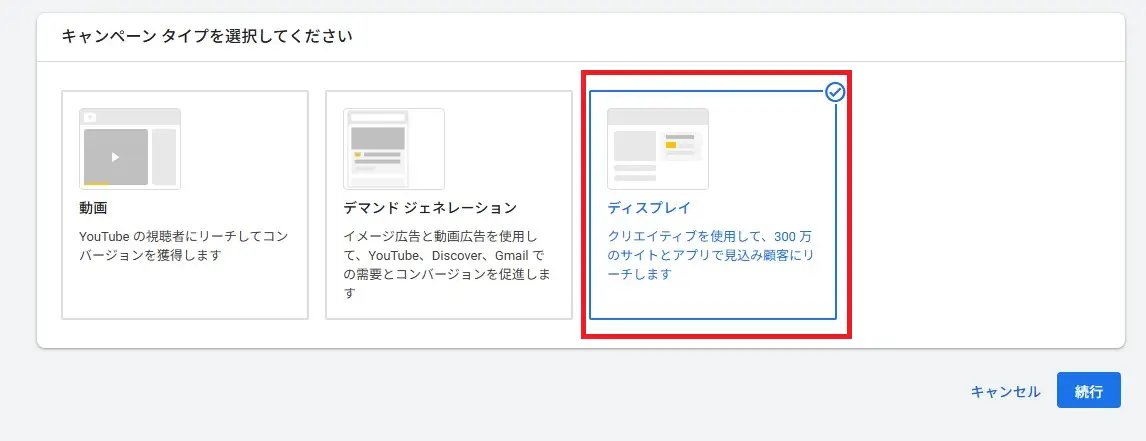Click yellow ad badge in デマンド ジェネレーション illustration
Screen dimensions: 1146x441
coord(357,155)
